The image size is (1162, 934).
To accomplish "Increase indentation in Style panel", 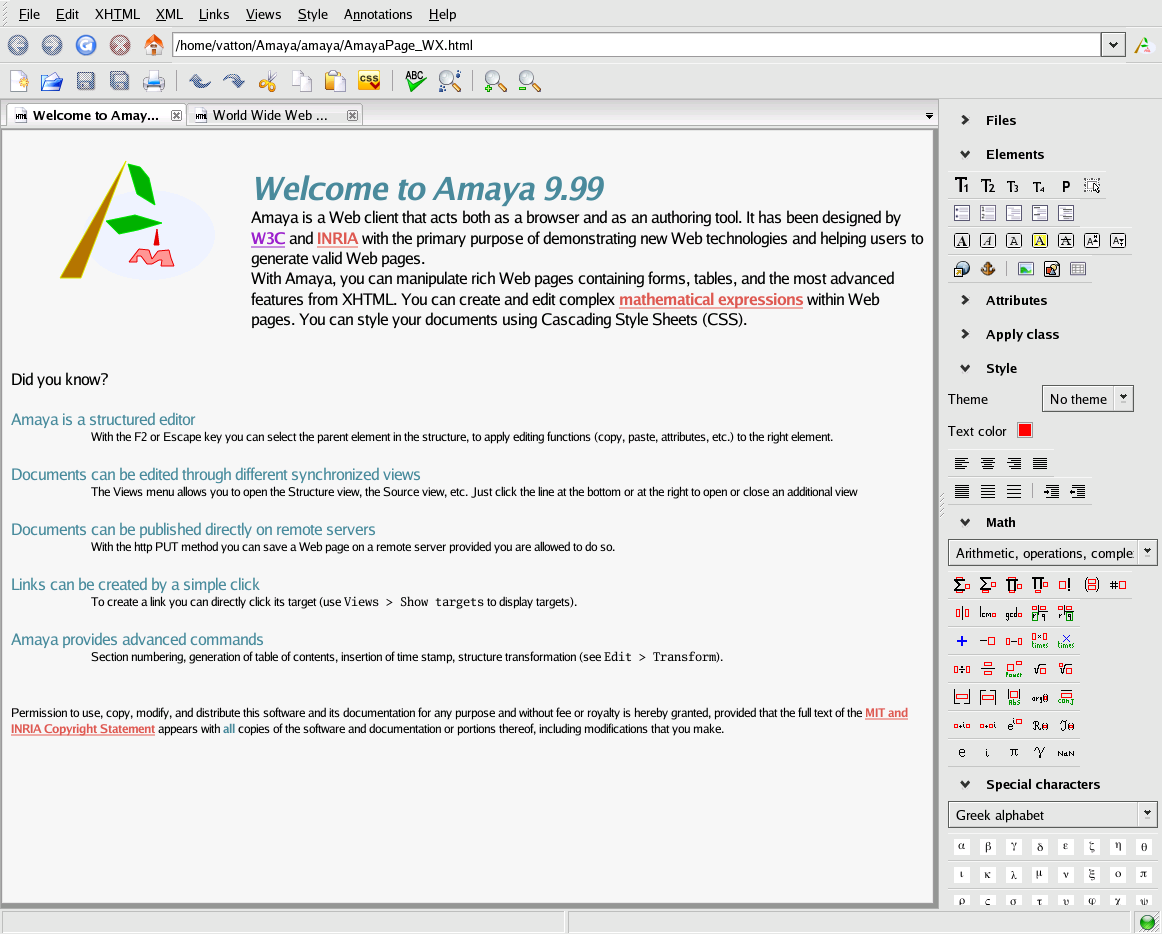I will (1052, 491).
